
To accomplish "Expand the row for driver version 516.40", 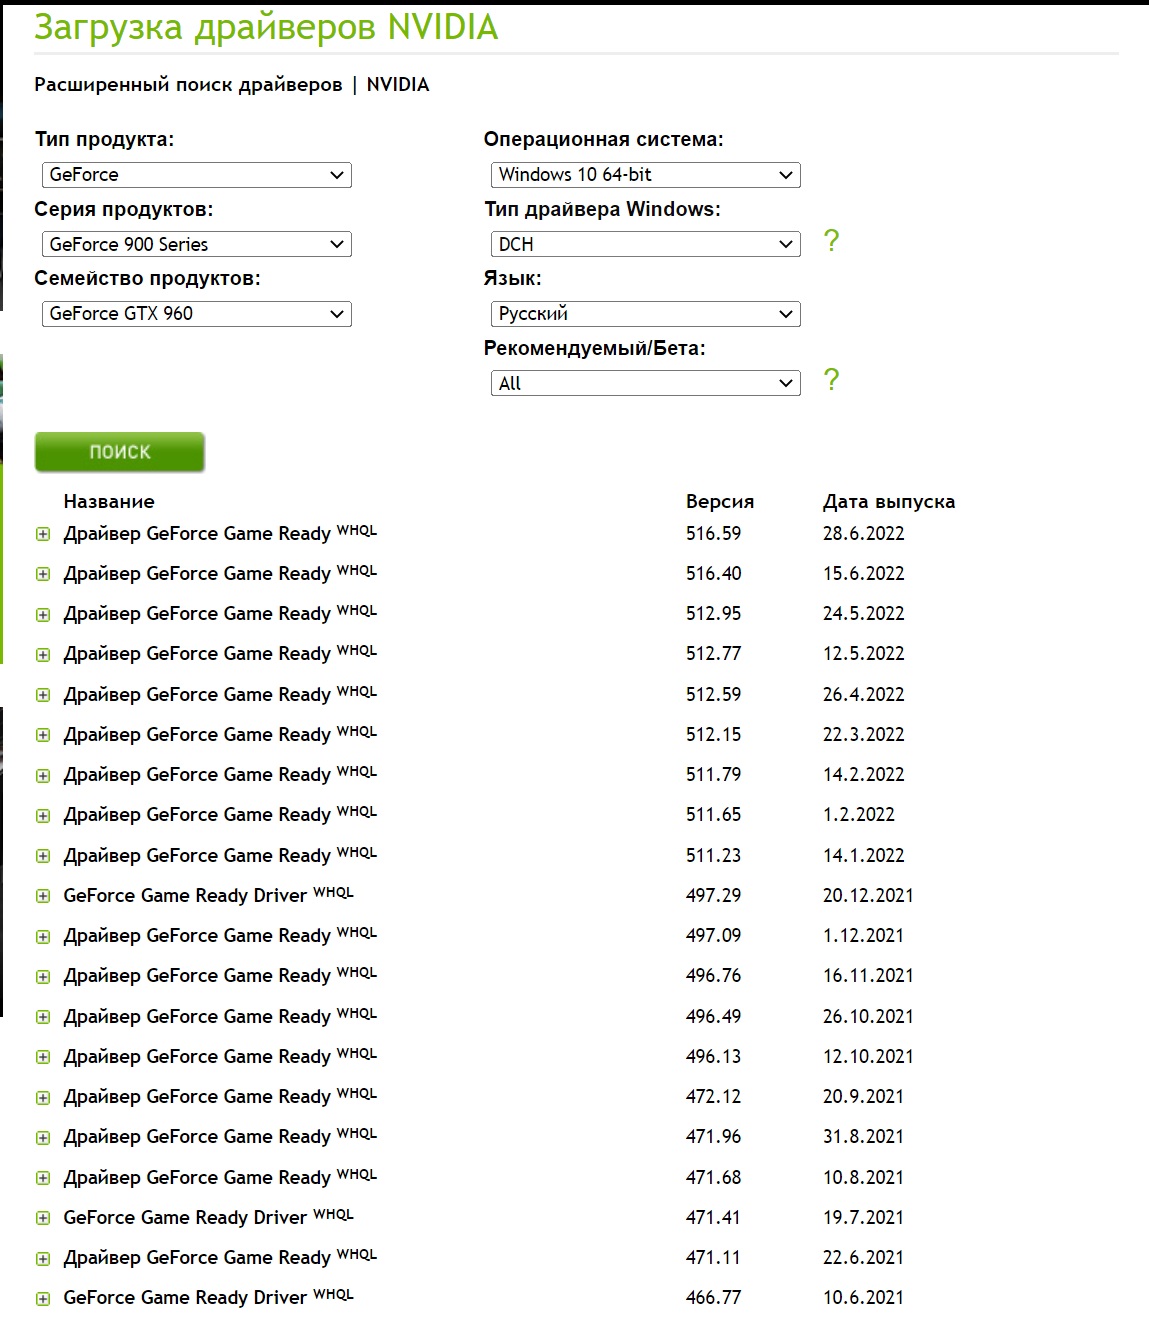I will tap(43, 575).
